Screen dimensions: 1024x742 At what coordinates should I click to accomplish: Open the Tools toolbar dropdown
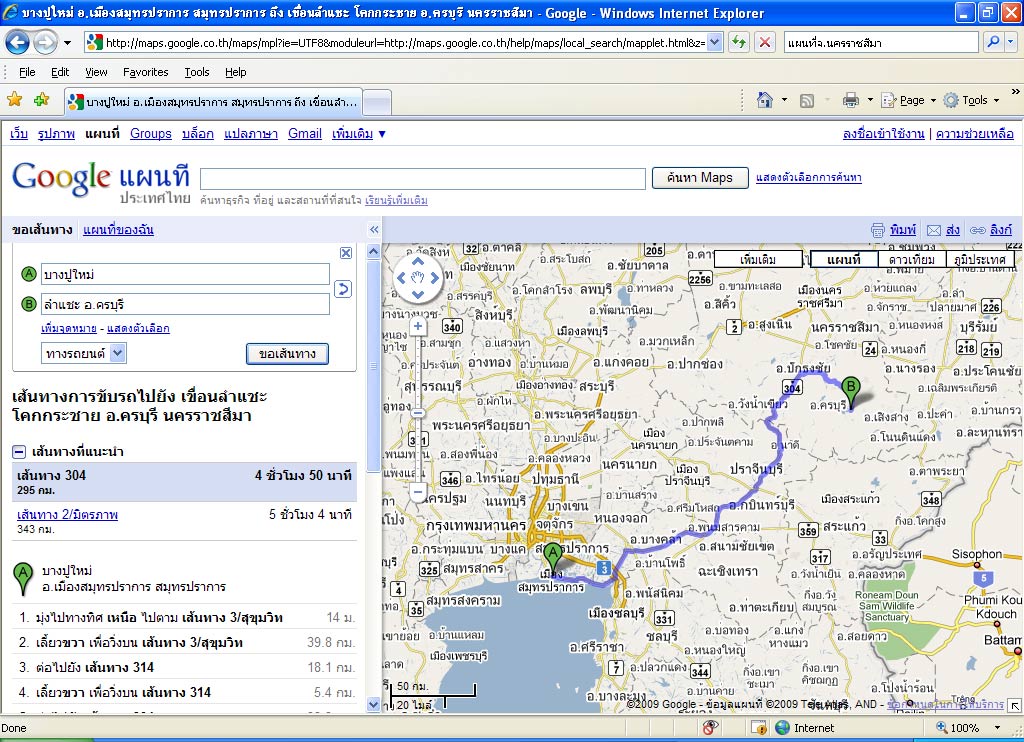(972, 100)
